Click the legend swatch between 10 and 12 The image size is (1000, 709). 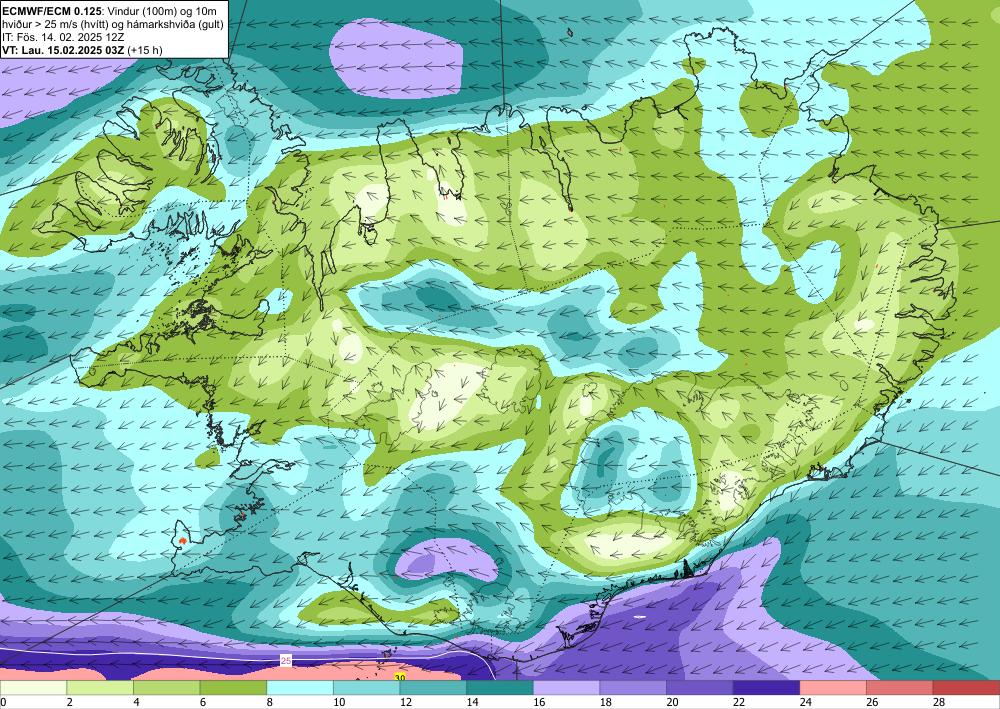pos(366,688)
